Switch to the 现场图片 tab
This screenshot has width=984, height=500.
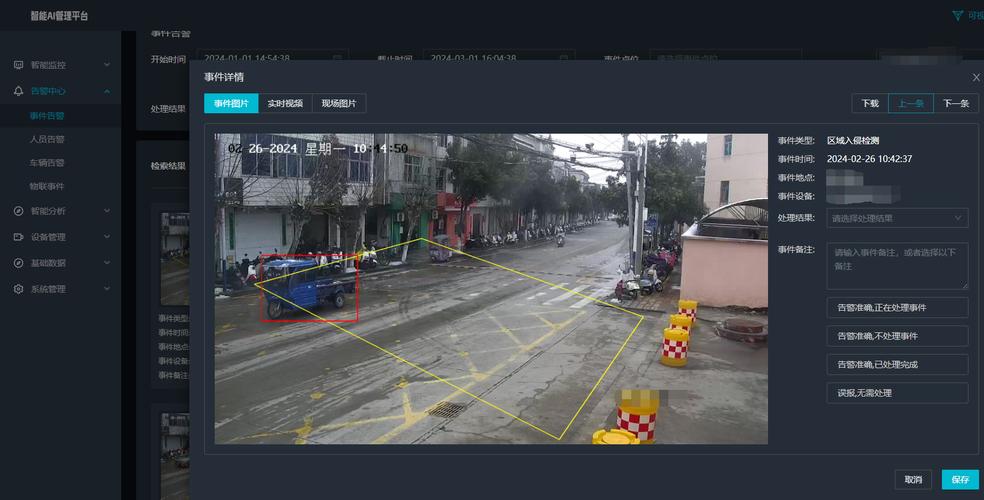click(x=339, y=103)
